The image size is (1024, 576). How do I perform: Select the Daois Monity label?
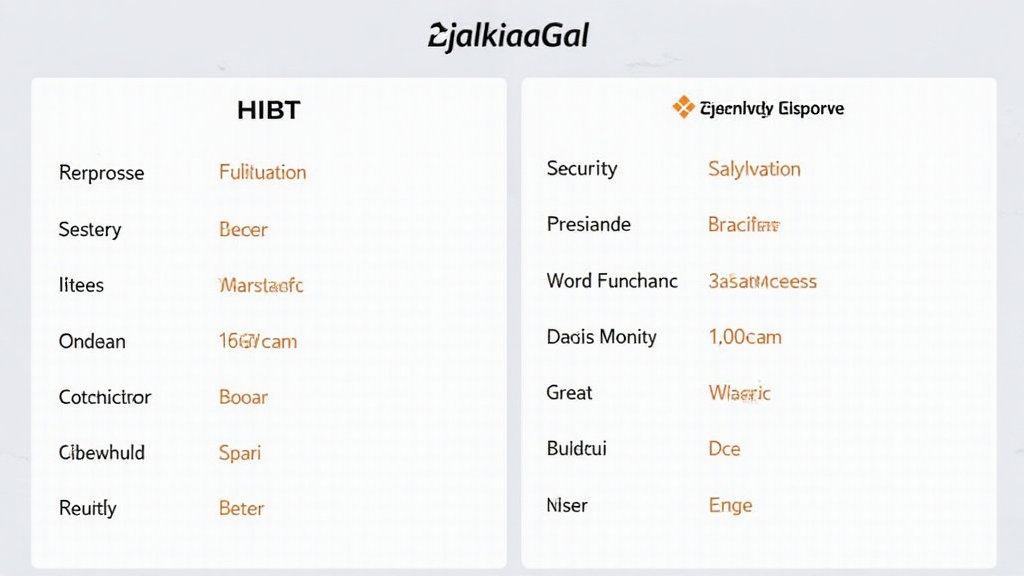pos(601,337)
